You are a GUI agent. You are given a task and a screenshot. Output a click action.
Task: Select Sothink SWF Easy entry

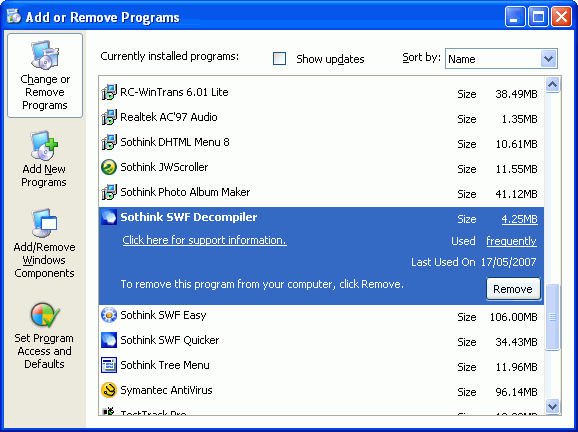pyautogui.click(x=321, y=316)
